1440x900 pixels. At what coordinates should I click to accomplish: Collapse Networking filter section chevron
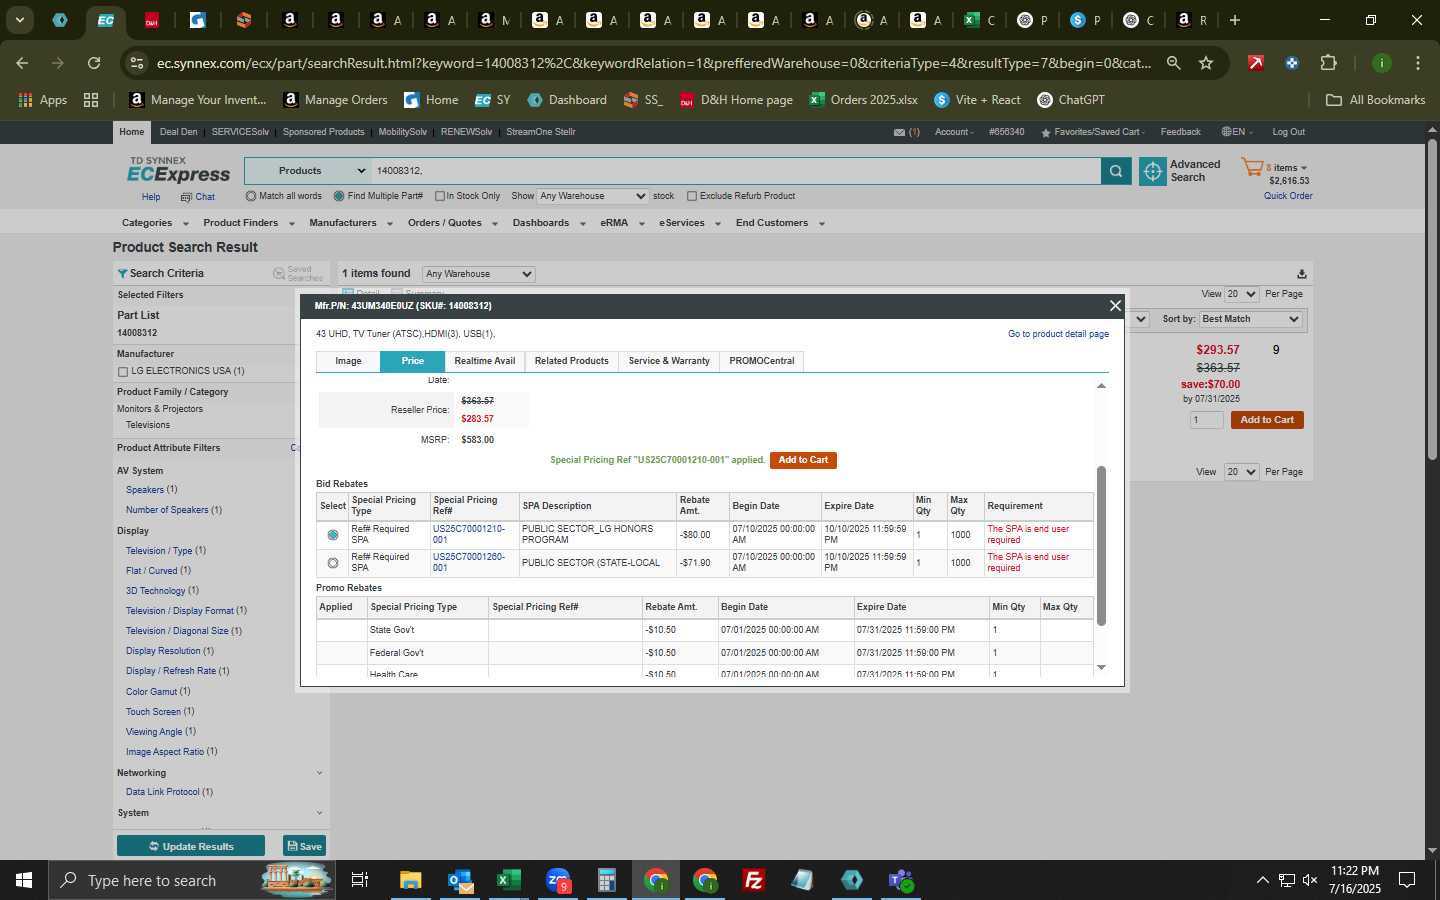pyautogui.click(x=319, y=773)
